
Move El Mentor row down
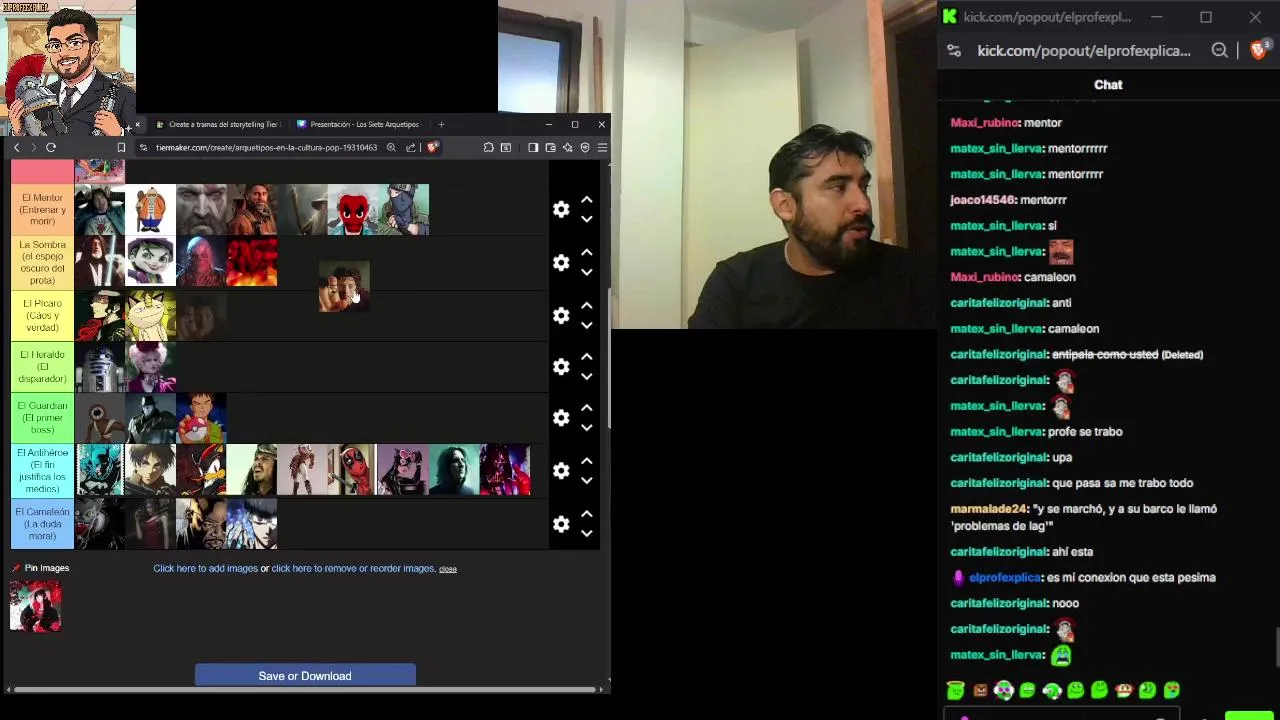[x=587, y=219]
